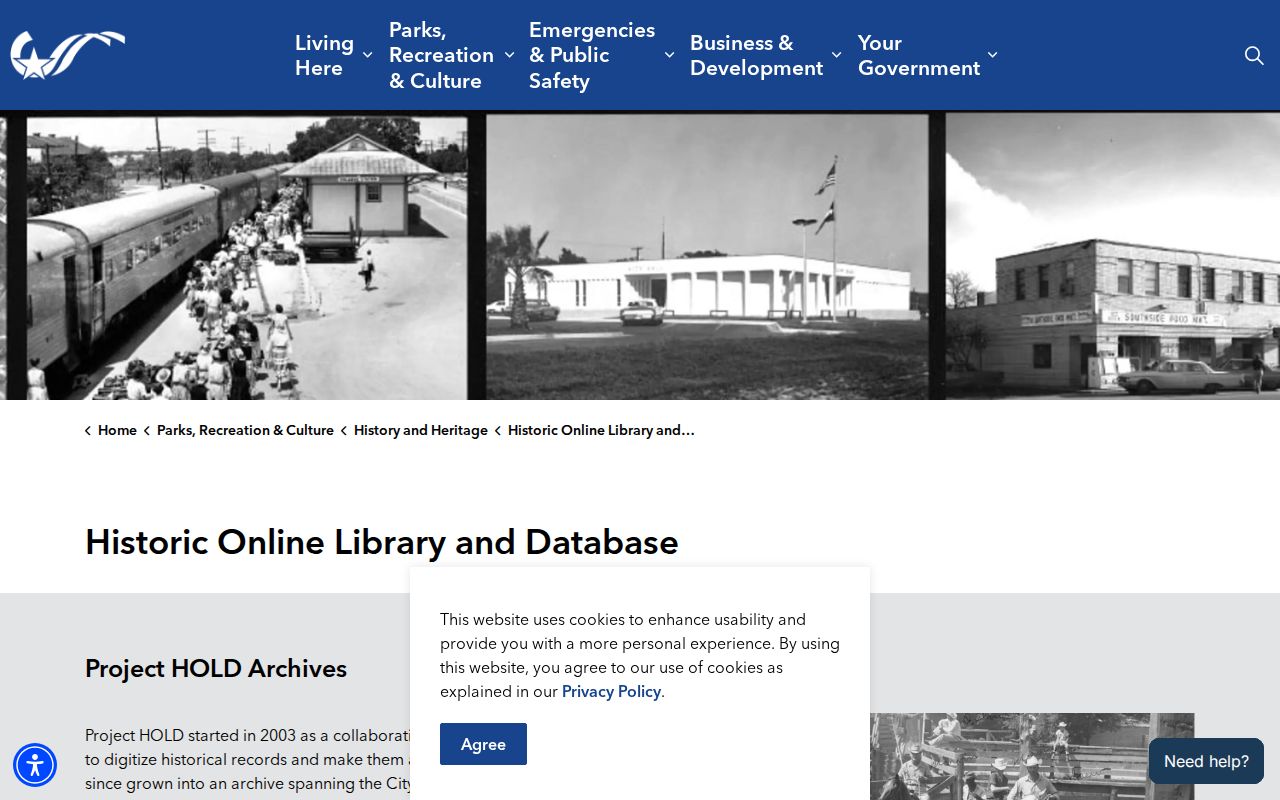Viewport: 1280px width, 800px height.
Task: Open Parks, Recreation & Culture breadcrumb
Action: click(x=245, y=430)
